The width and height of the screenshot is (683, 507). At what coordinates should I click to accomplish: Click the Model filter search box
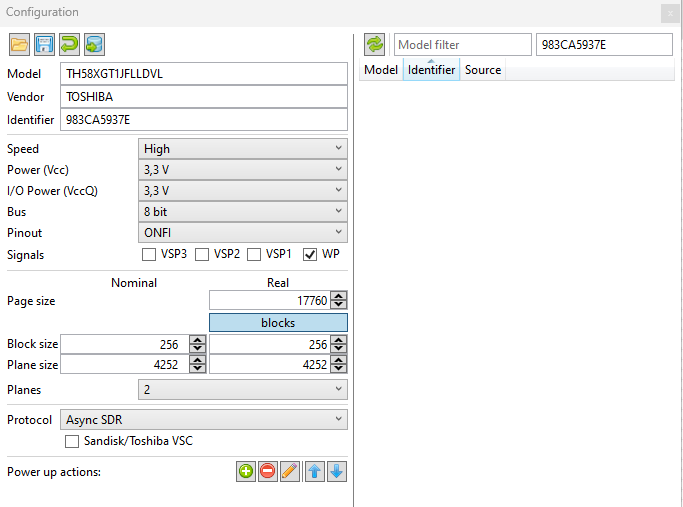[463, 44]
